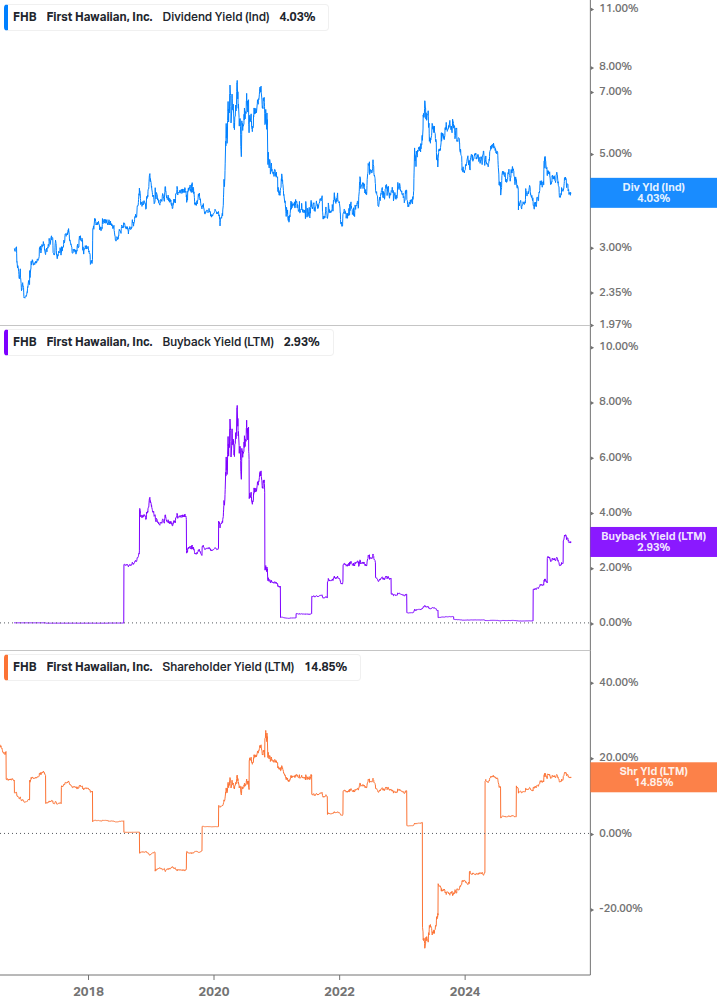Click the -20.00% tick on shareholder yield axis
The height and width of the screenshot is (1005, 717).
(x=620, y=909)
